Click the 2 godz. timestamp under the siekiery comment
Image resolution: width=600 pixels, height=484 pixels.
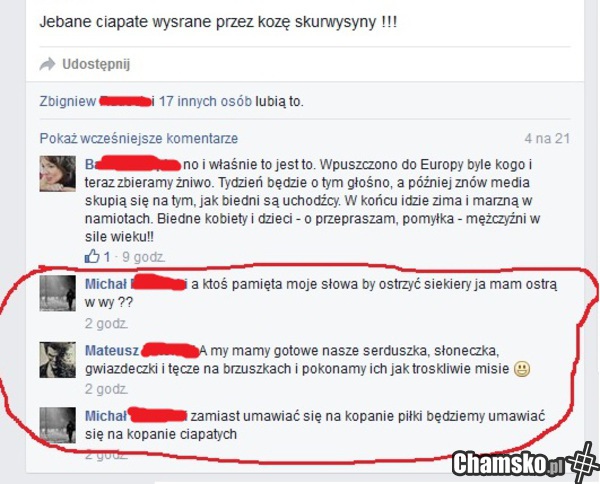tap(106, 324)
